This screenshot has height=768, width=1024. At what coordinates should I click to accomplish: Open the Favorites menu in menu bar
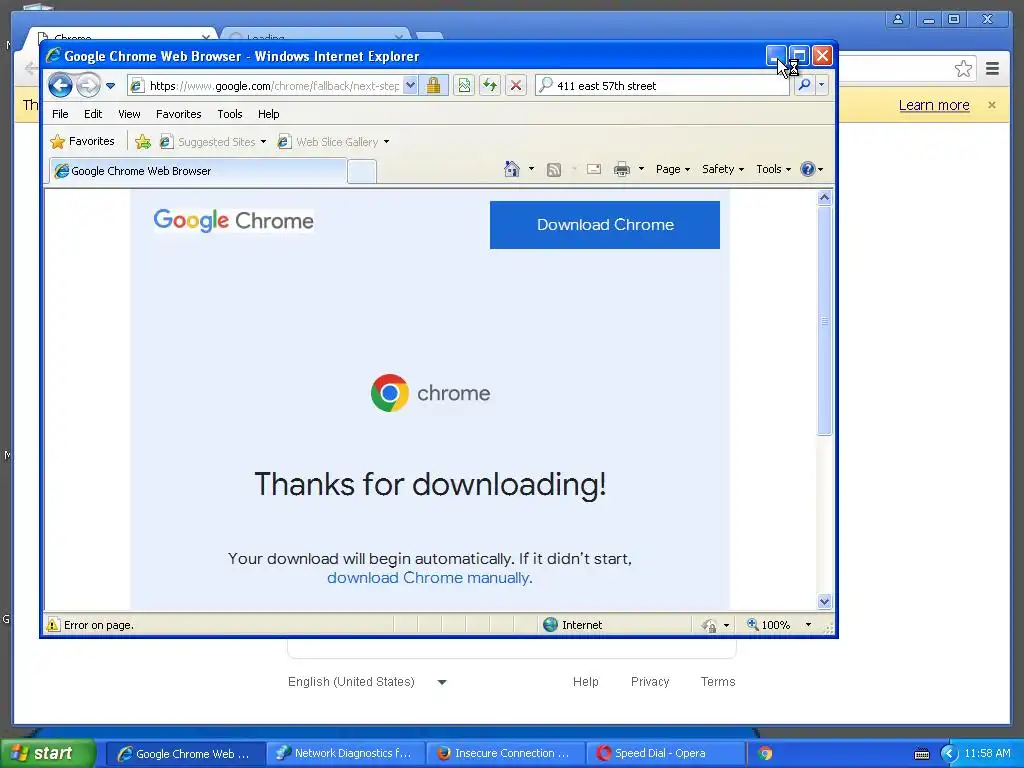178,114
